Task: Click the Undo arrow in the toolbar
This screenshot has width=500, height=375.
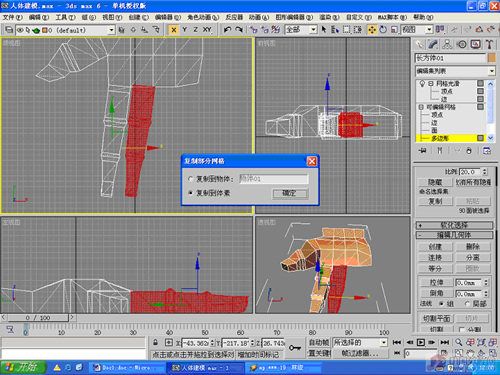Action: coord(227,30)
